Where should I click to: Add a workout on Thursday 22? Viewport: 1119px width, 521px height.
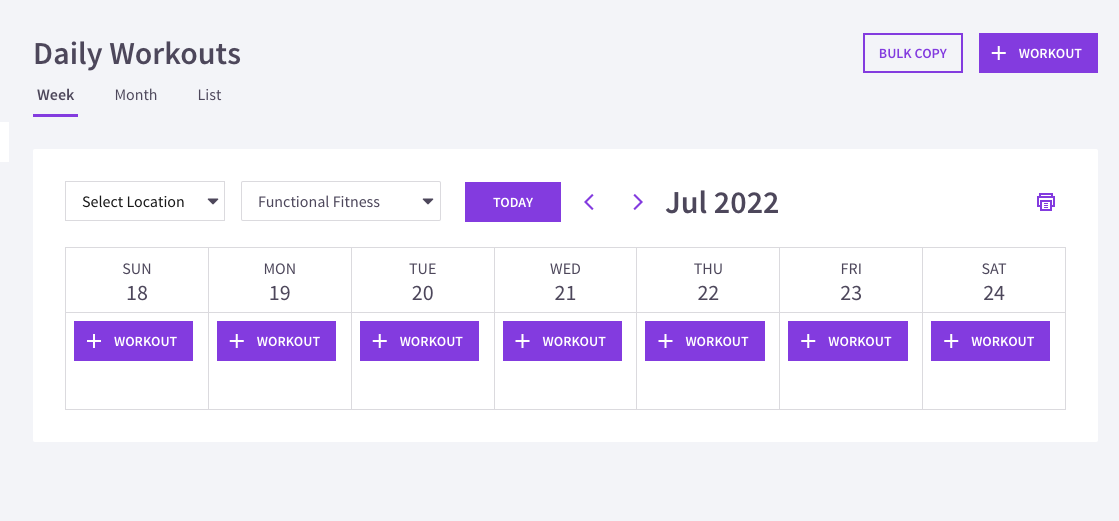coord(705,341)
